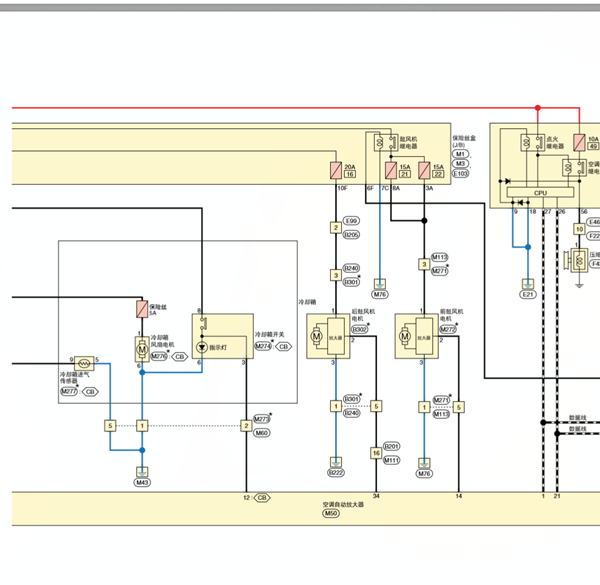Click the cooler box switch contact symbol
Screen dimensions: 600x585
coord(203,324)
